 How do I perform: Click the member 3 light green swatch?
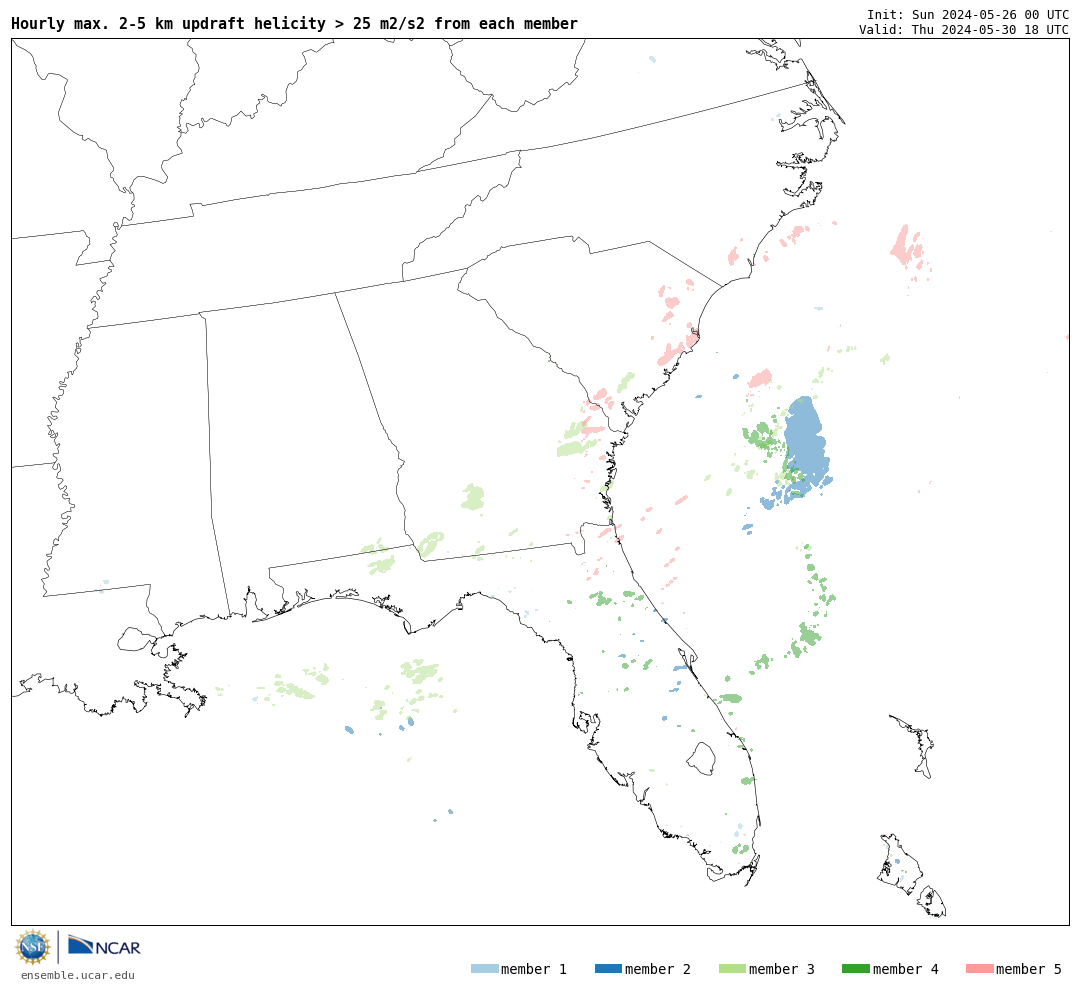pyautogui.click(x=732, y=969)
